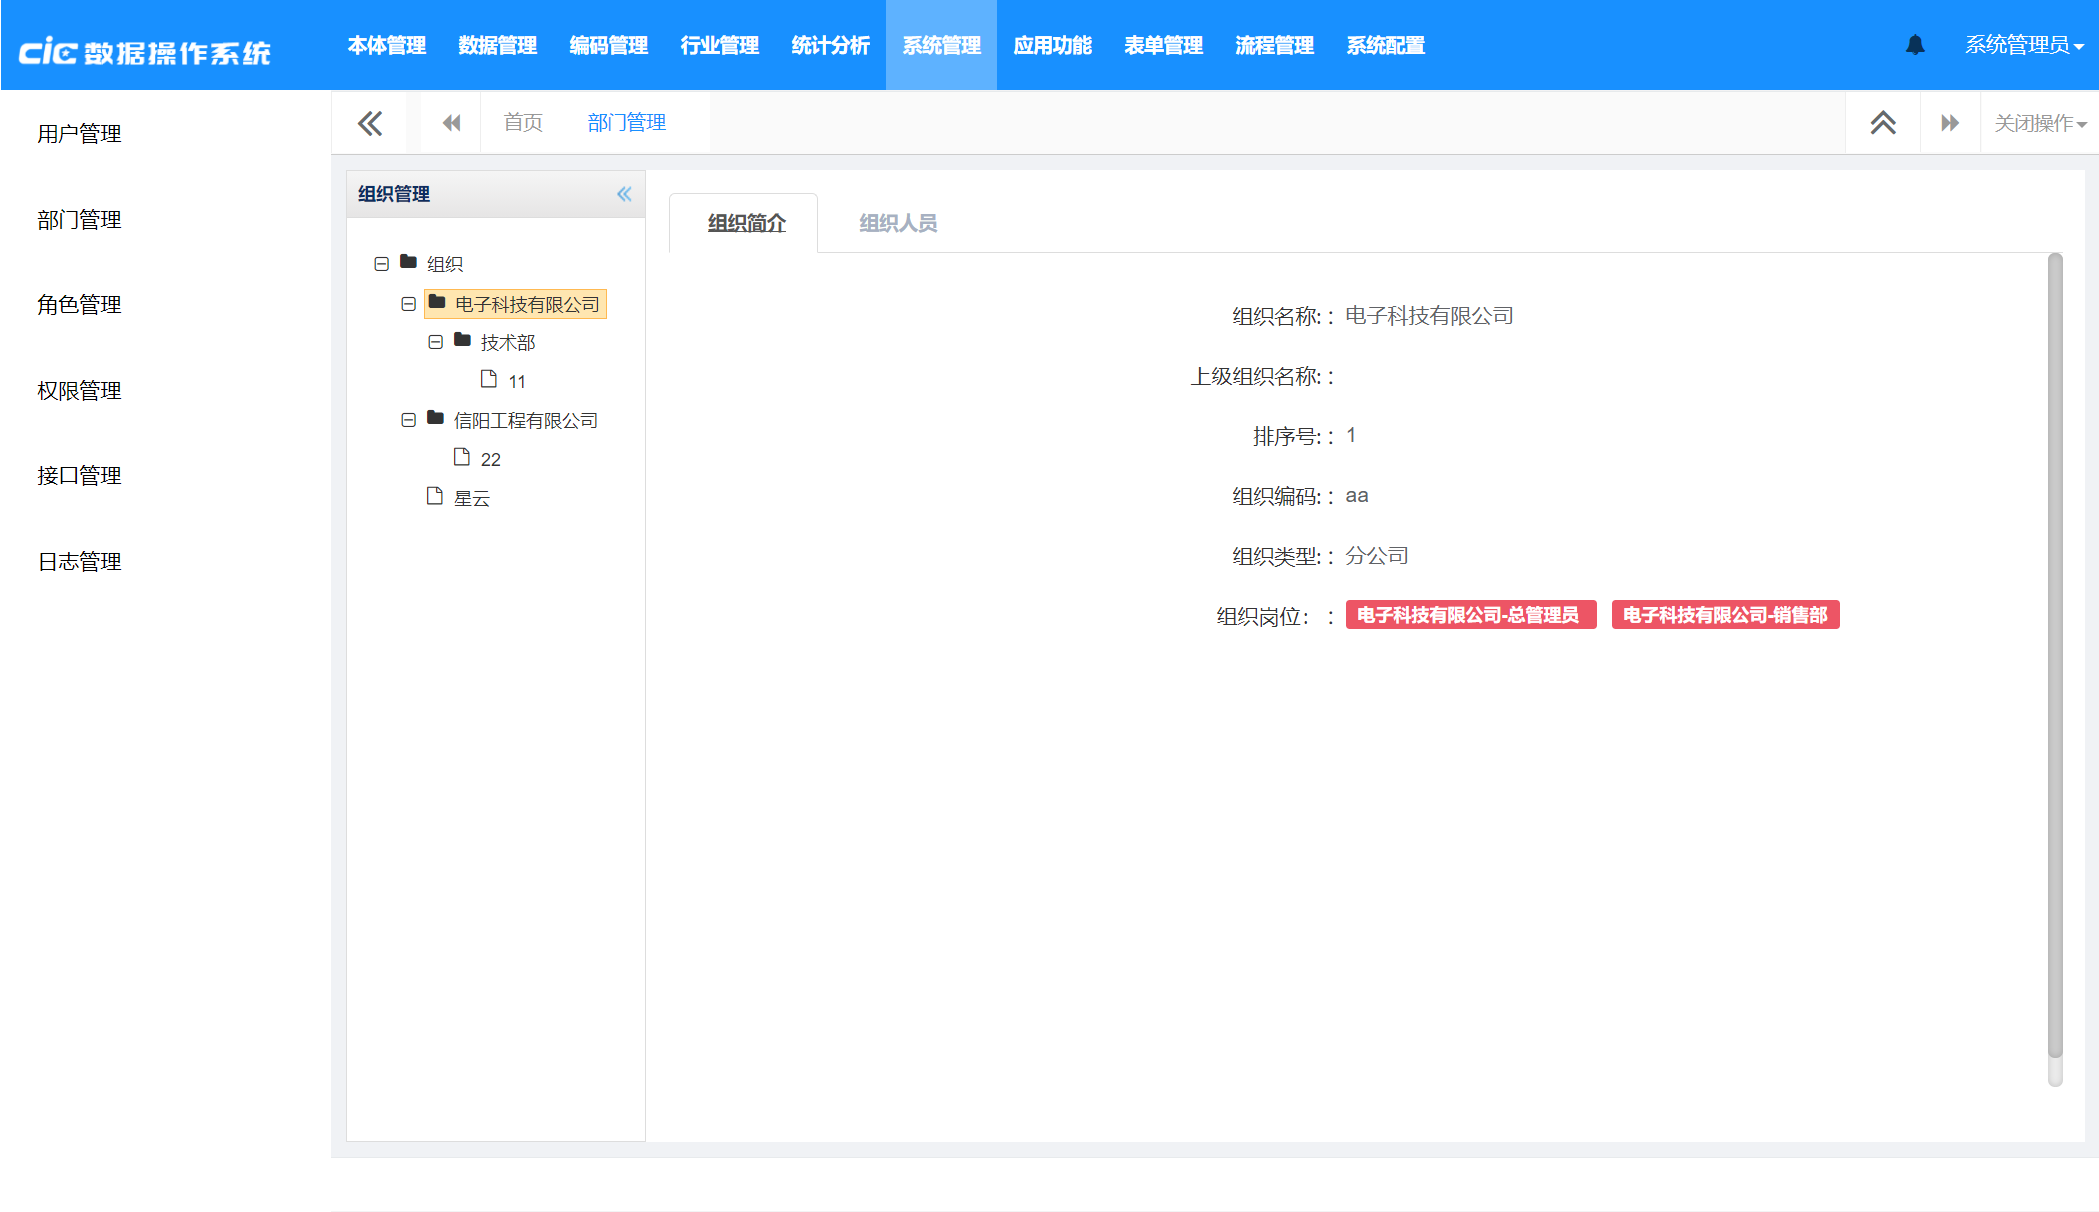Click the double up-chevron collapse header icon

1883,123
